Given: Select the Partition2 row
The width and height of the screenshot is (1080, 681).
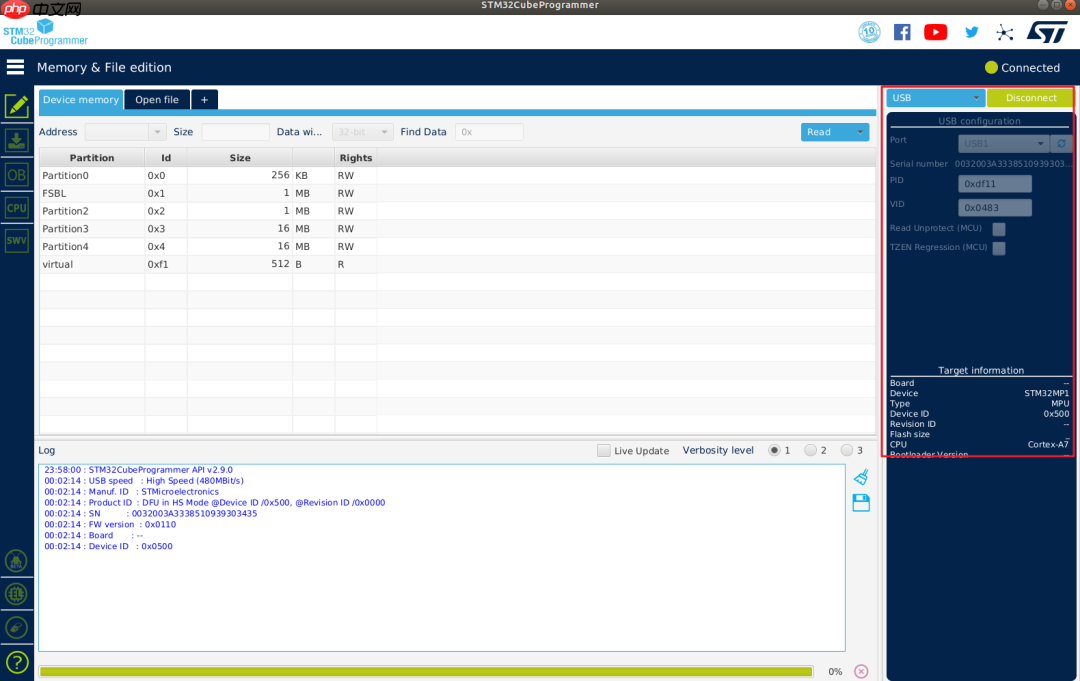Looking at the screenshot, I should [457, 211].
